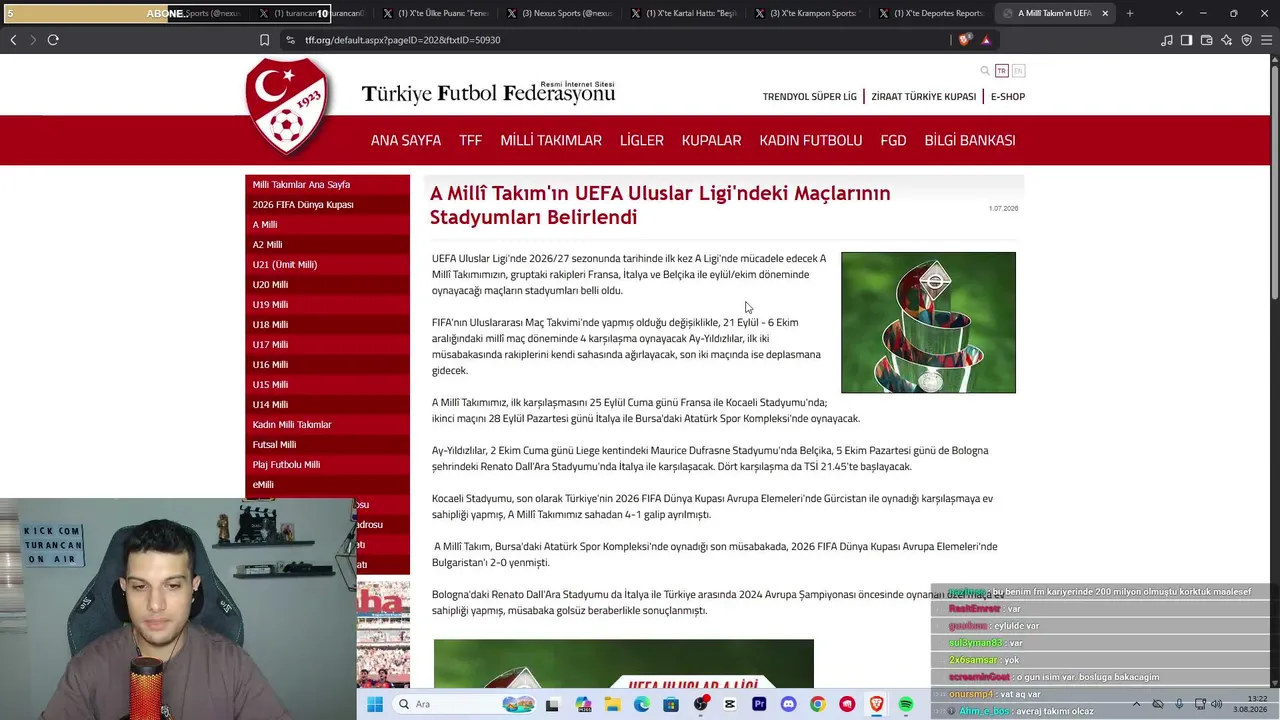This screenshot has height=720, width=1280.
Task: Reload the page with the refresh icon
Action: (x=53, y=40)
